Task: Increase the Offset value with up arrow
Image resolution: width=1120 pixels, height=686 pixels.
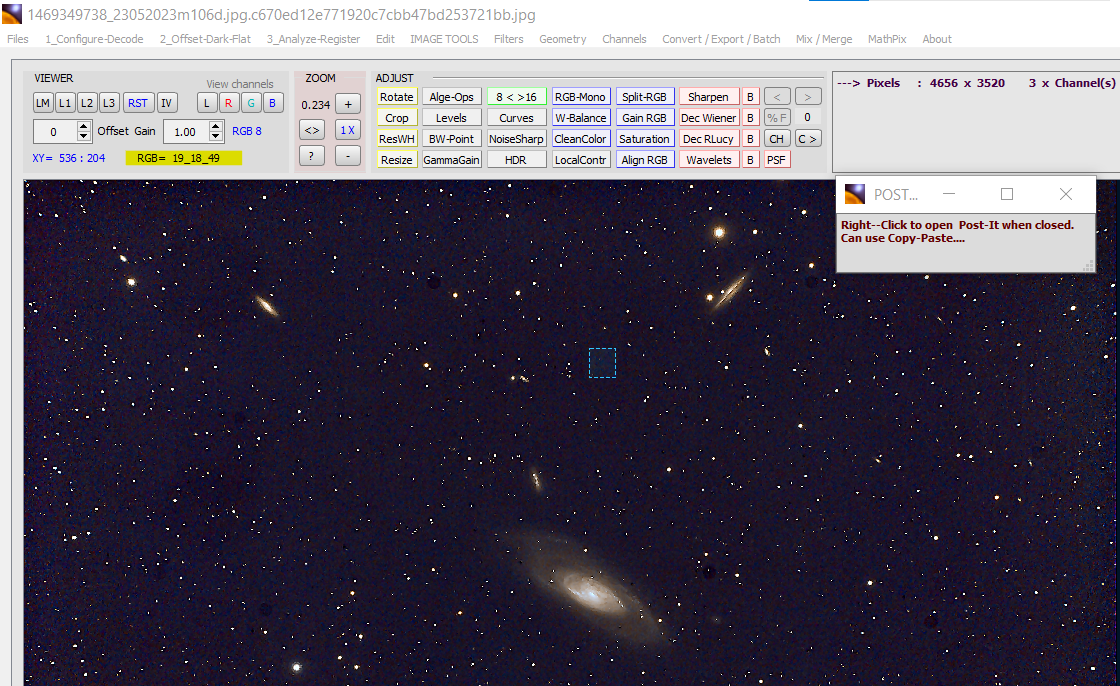Action: [x=84, y=126]
